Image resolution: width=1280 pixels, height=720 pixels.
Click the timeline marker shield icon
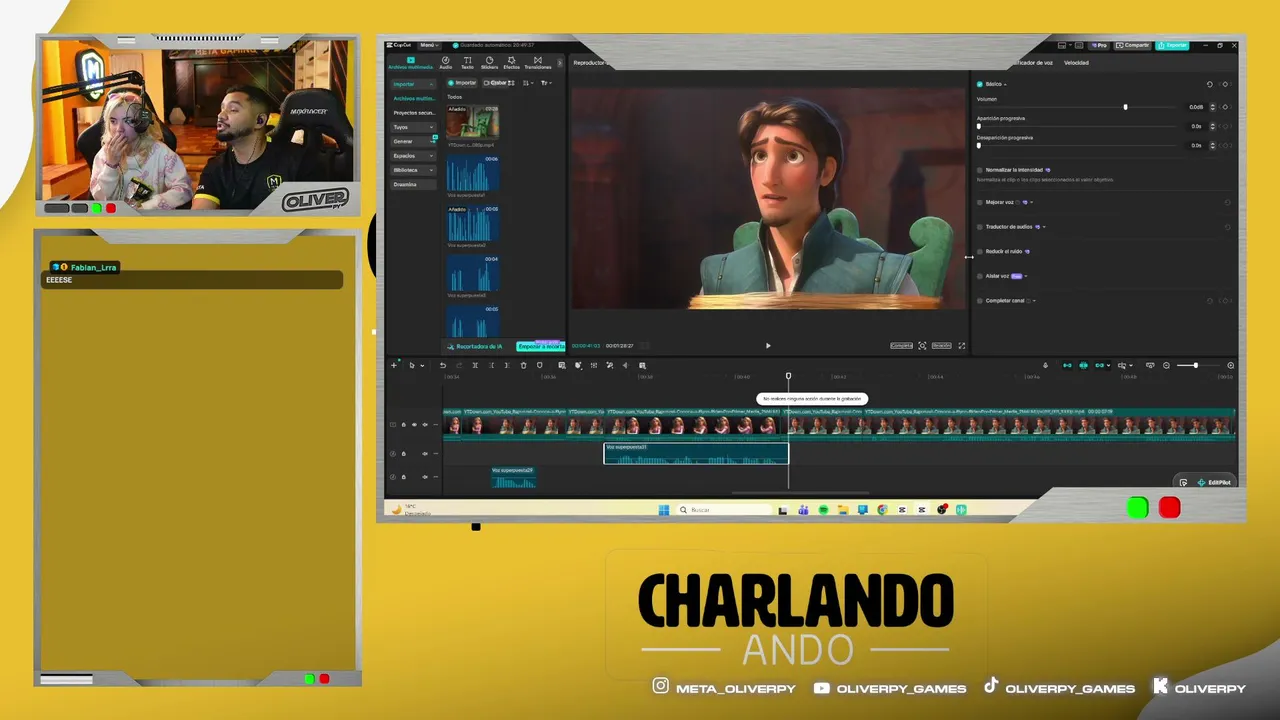539,365
